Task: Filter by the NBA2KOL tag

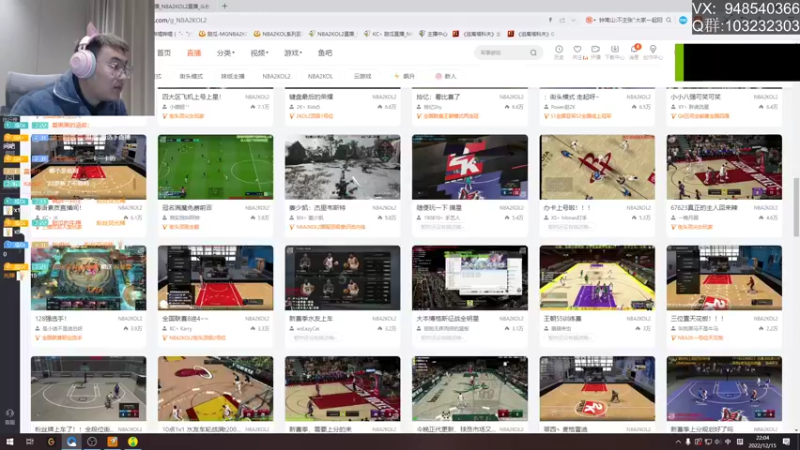Action: pyautogui.click(x=320, y=76)
